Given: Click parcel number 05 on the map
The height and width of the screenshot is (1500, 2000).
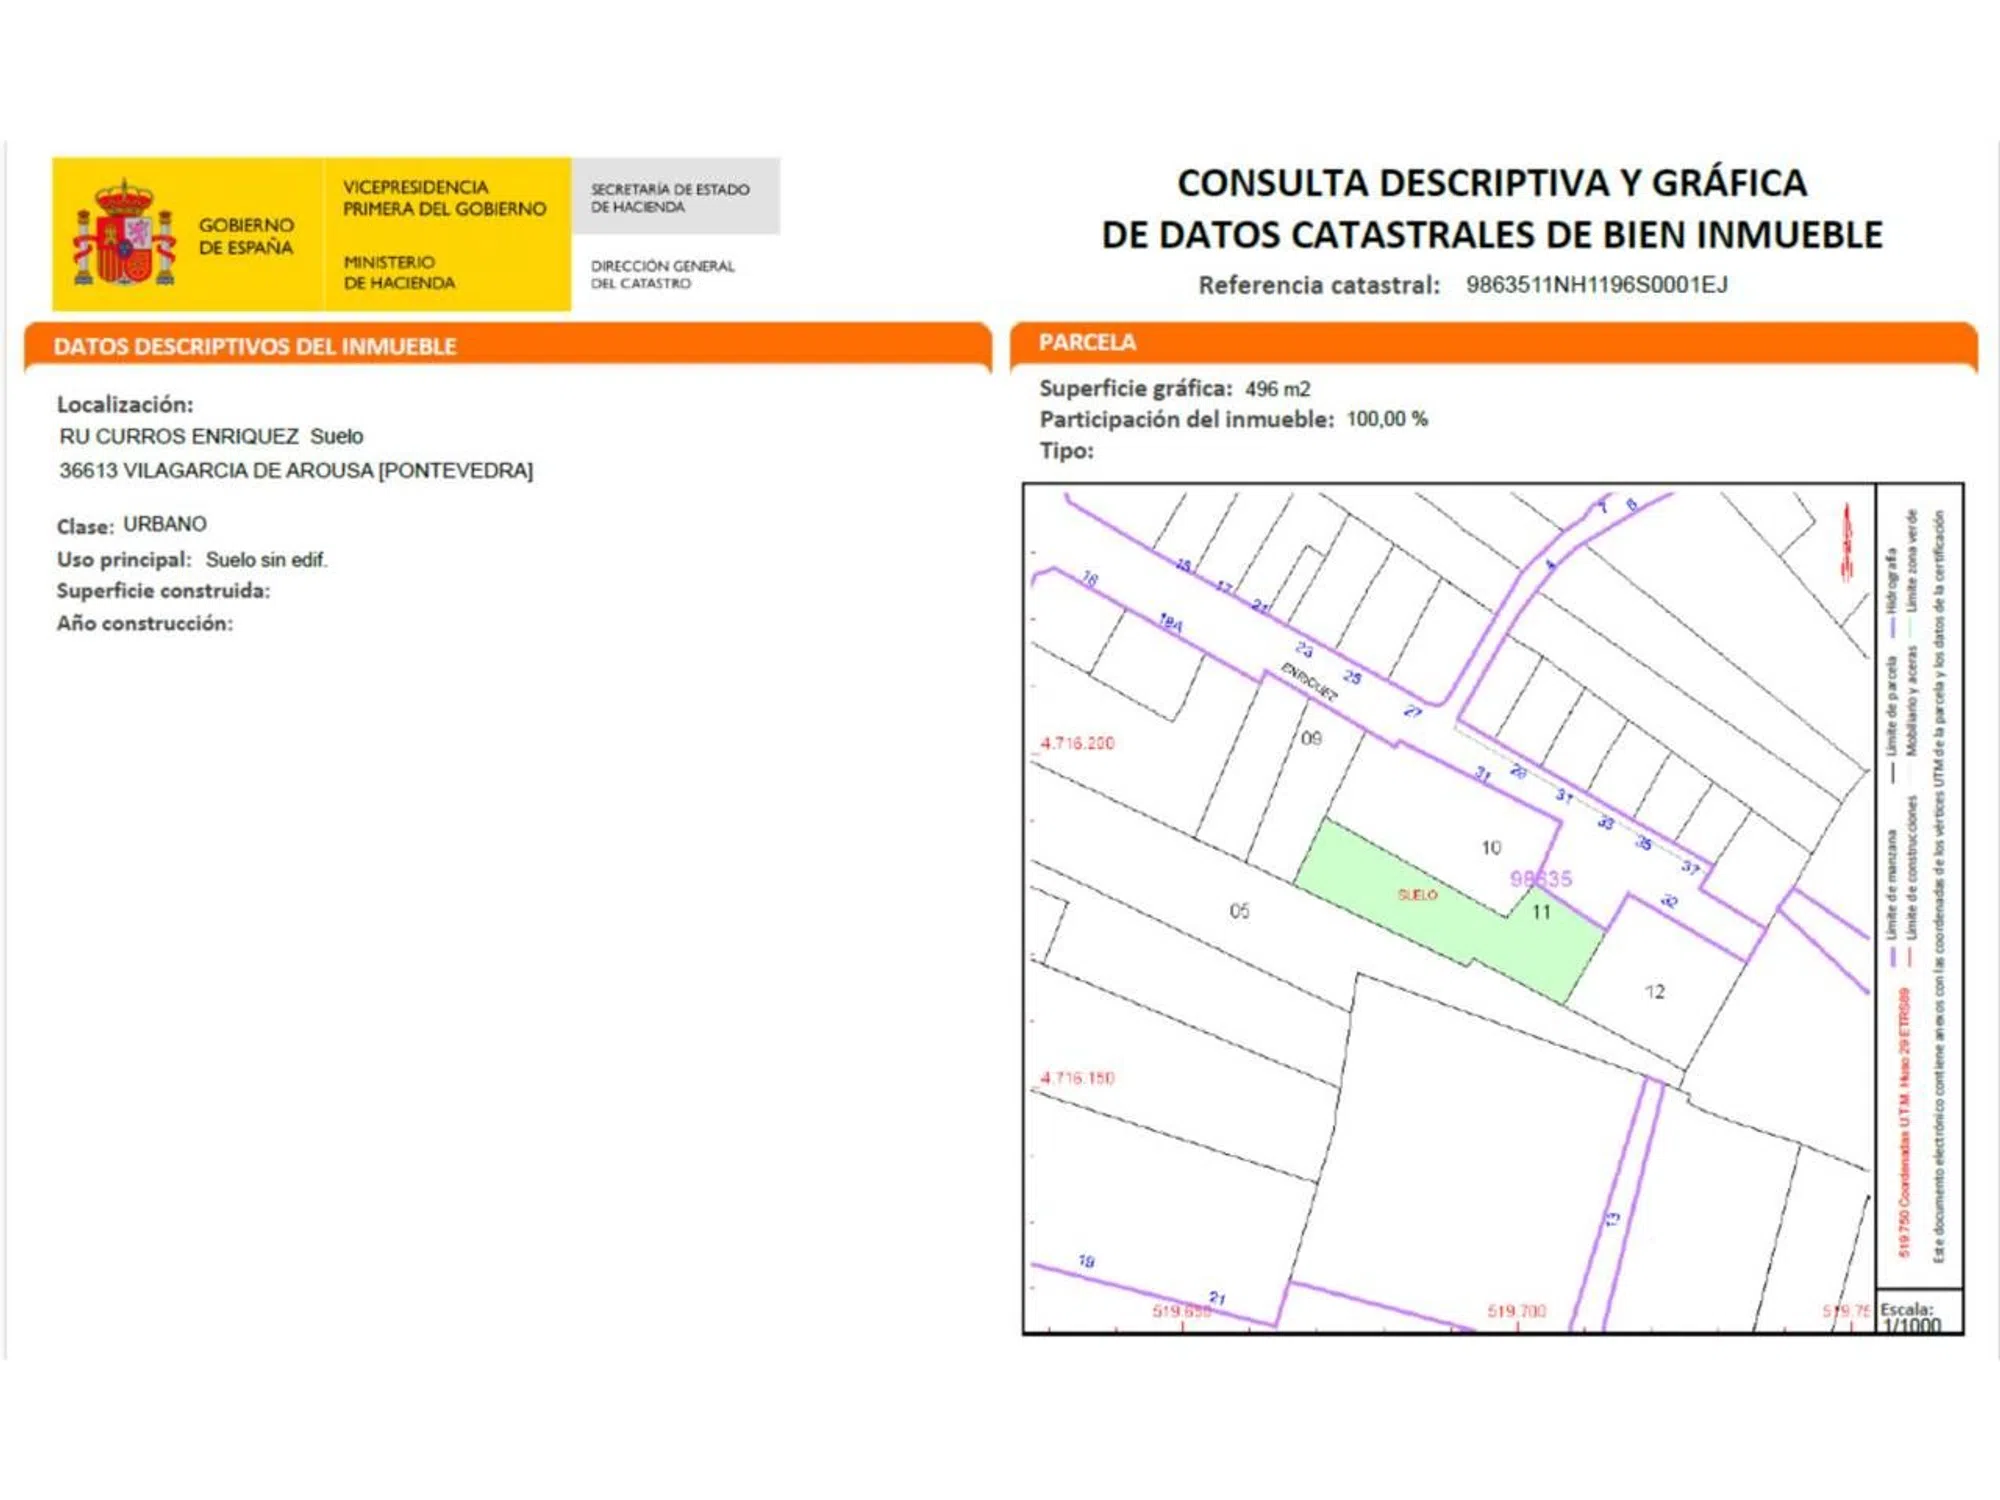Looking at the screenshot, I should [x=1239, y=911].
